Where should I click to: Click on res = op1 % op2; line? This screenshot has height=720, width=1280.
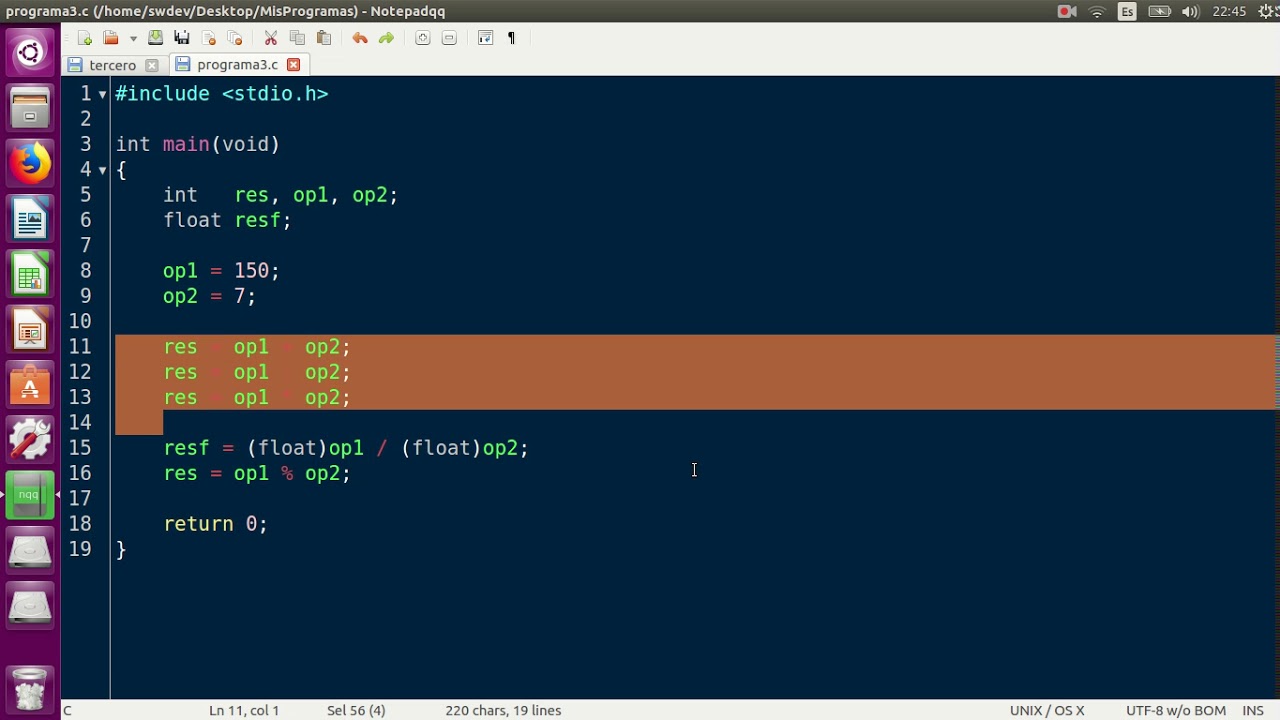coord(257,474)
